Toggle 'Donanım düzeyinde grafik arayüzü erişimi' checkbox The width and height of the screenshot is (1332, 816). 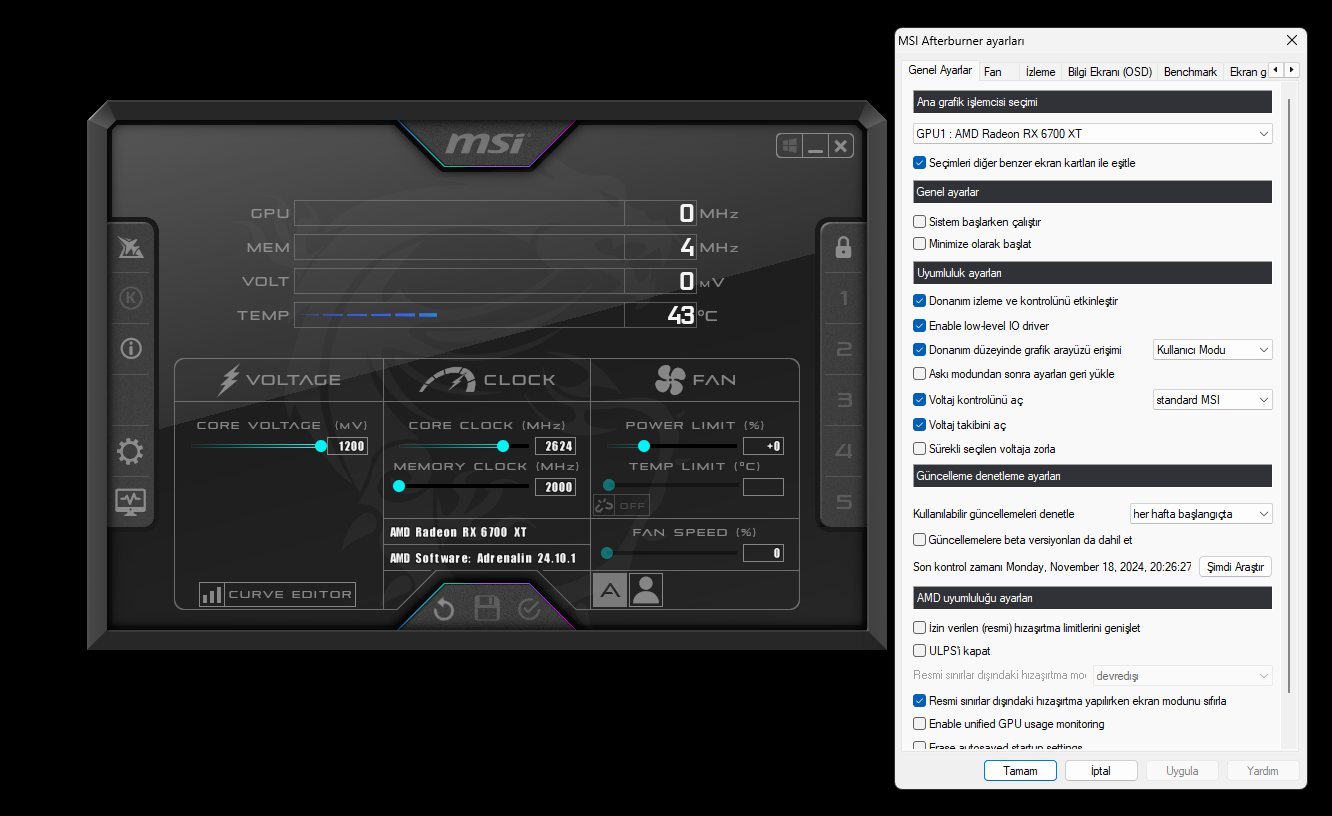click(x=920, y=350)
